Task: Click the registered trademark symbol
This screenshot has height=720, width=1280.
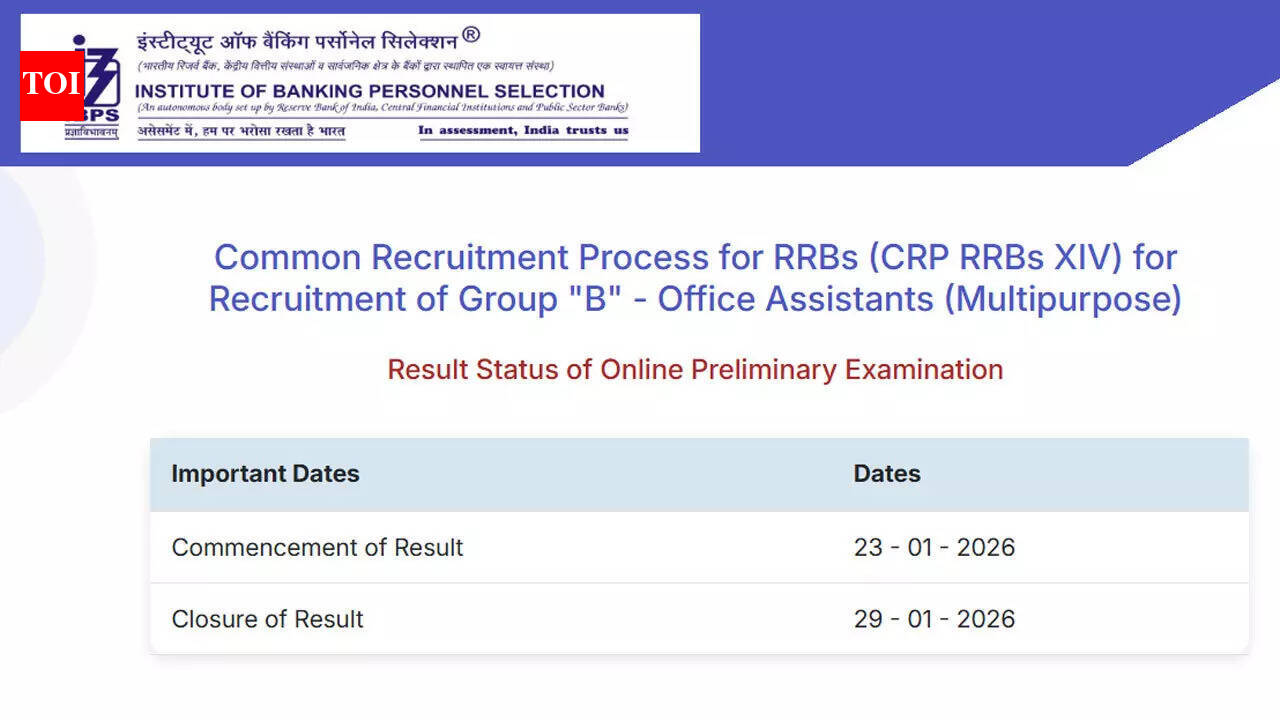Action: point(471,36)
